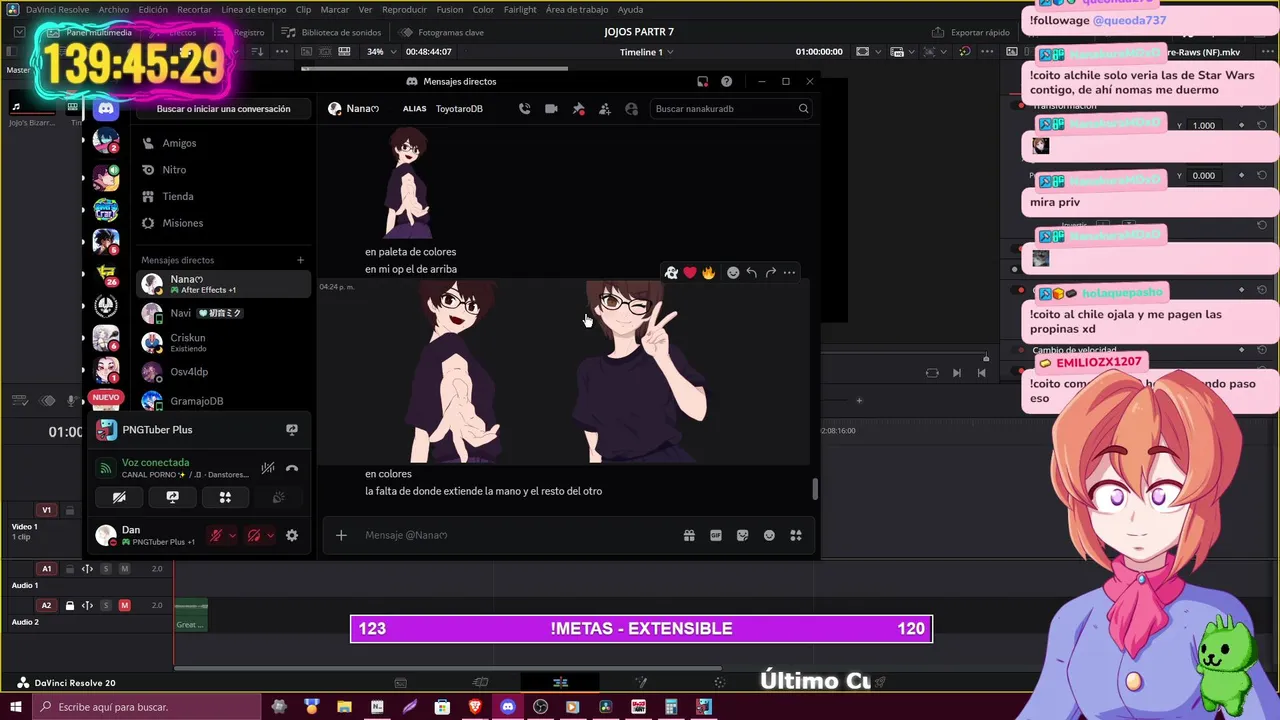1280x720 pixels.
Task: Attach a file with the plus button
Action: tap(341, 535)
